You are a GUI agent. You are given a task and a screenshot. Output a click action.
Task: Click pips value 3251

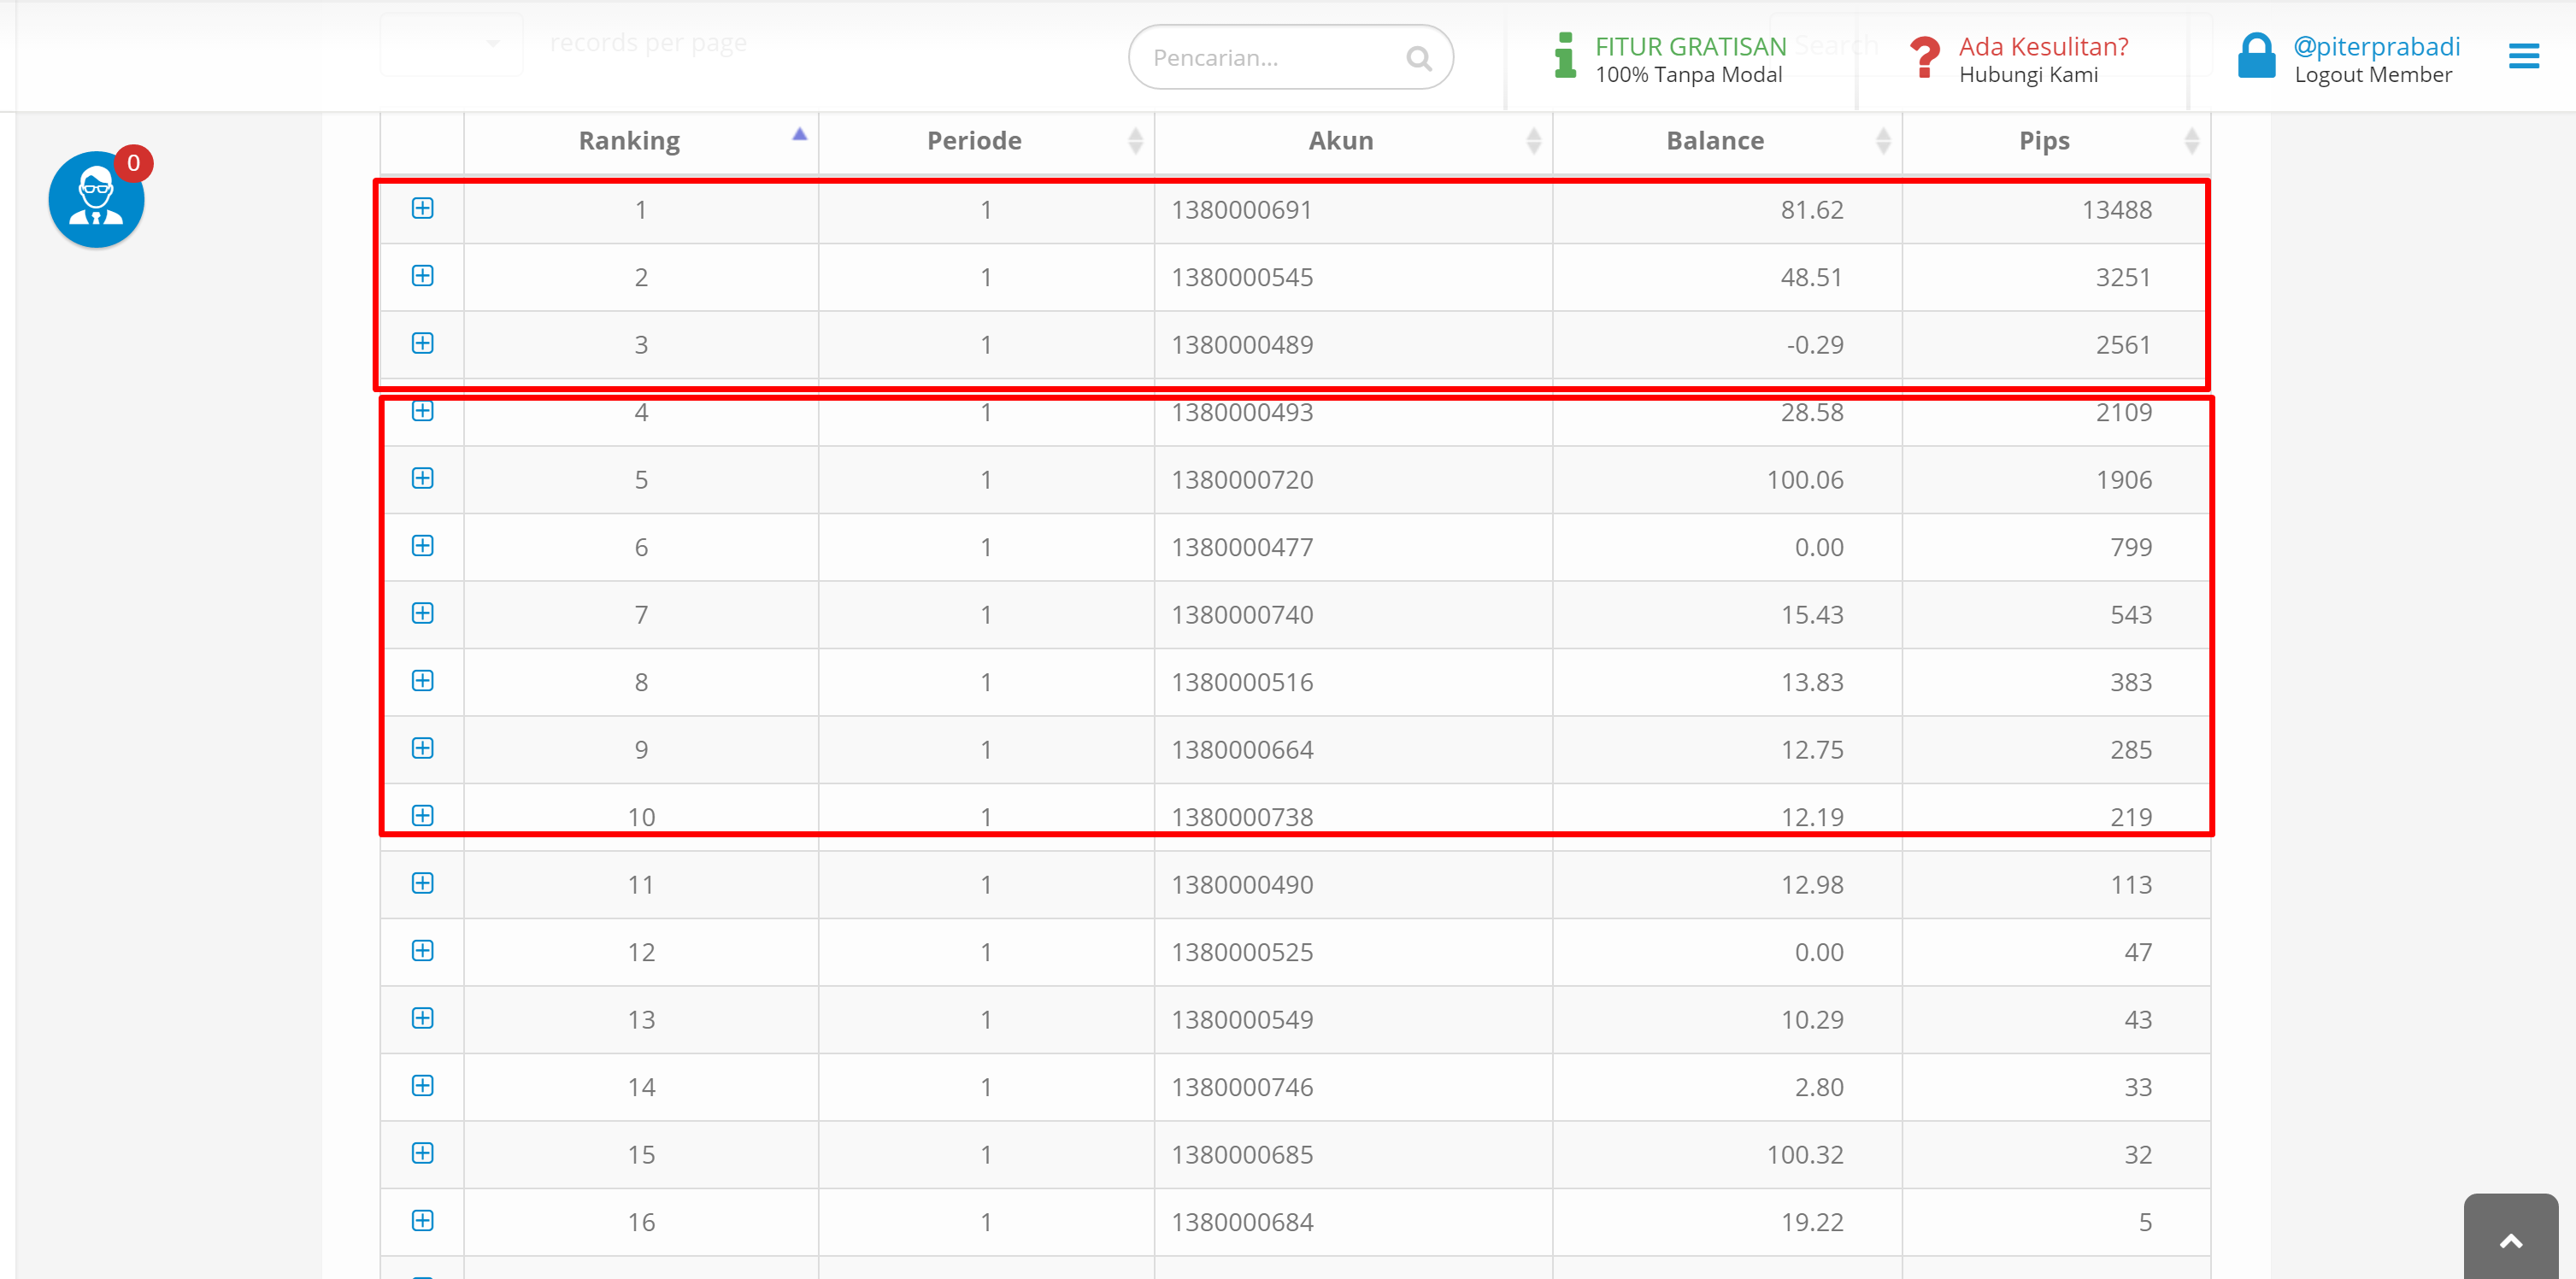point(2123,277)
